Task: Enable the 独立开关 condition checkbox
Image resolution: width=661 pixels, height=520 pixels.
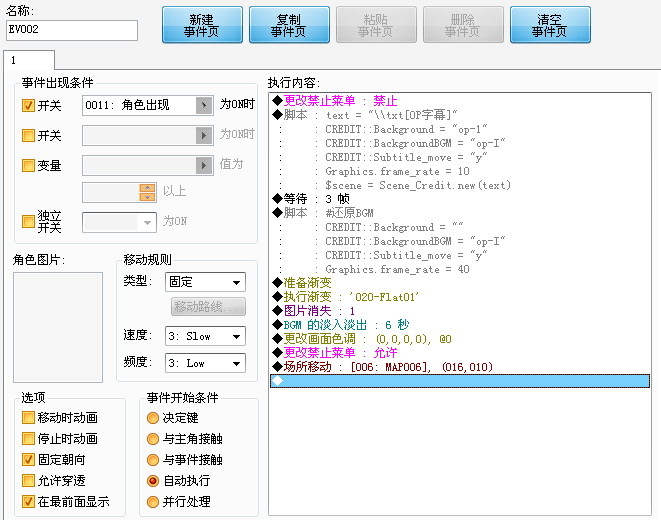Action: [28, 222]
